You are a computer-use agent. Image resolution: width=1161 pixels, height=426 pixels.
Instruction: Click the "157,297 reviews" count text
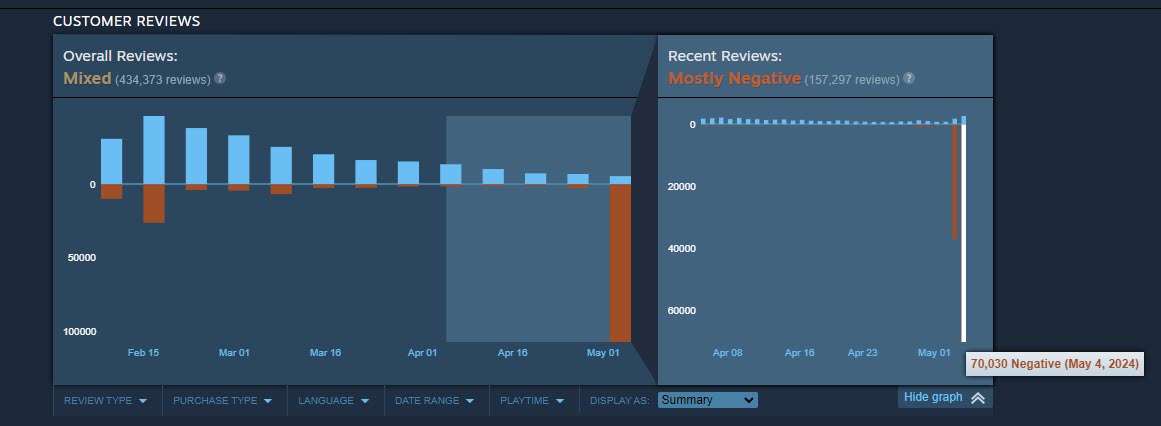(x=851, y=79)
